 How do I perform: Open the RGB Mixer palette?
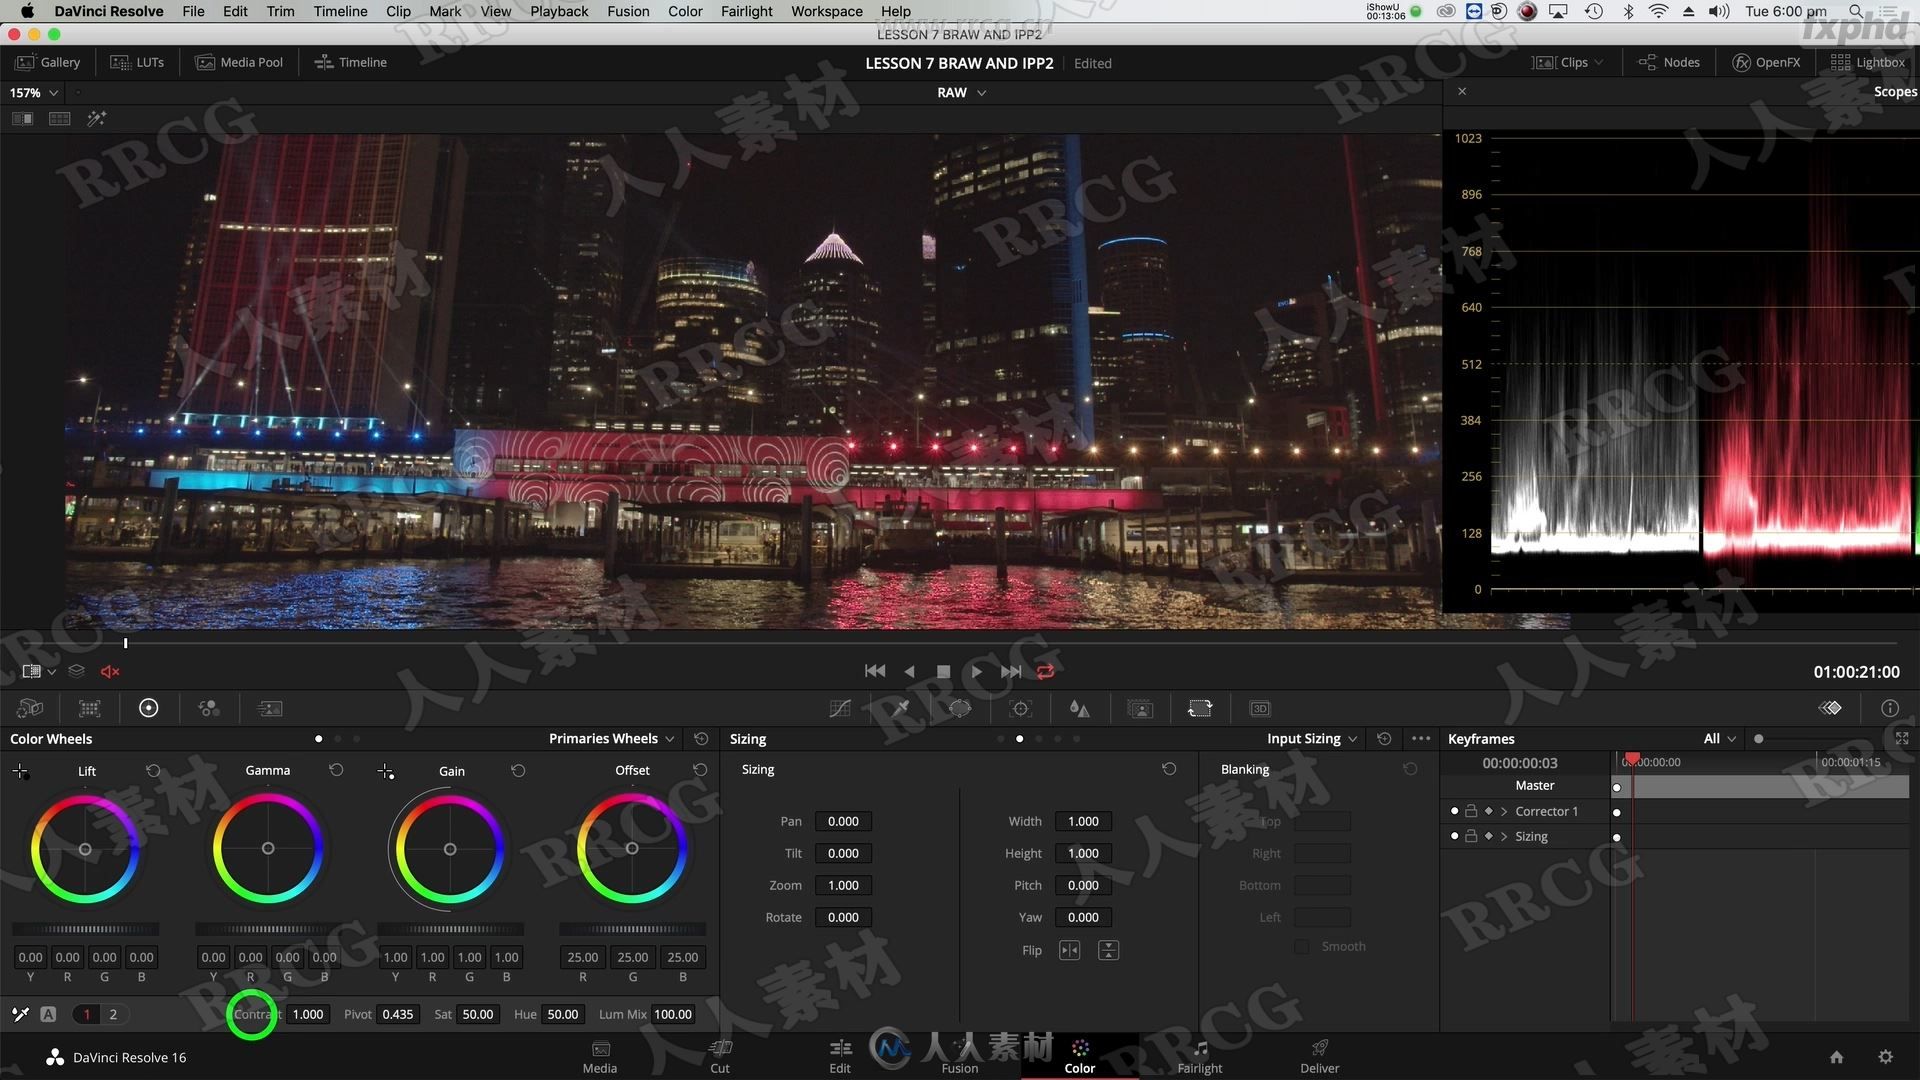point(209,708)
